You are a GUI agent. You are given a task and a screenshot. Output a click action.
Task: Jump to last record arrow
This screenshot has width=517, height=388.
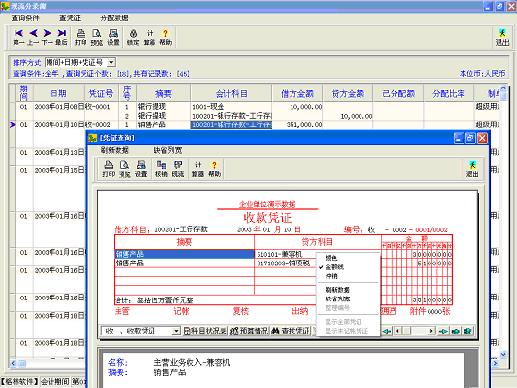61,37
